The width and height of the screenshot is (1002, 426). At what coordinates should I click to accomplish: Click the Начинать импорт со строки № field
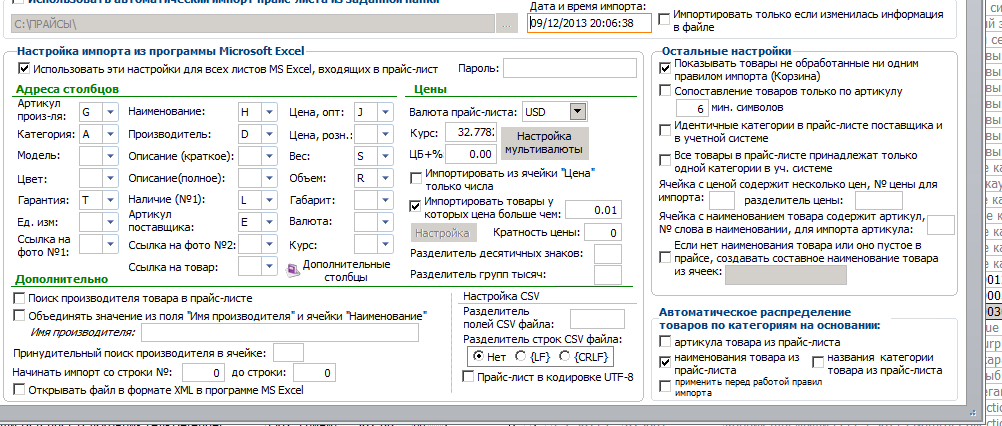pos(204,373)
